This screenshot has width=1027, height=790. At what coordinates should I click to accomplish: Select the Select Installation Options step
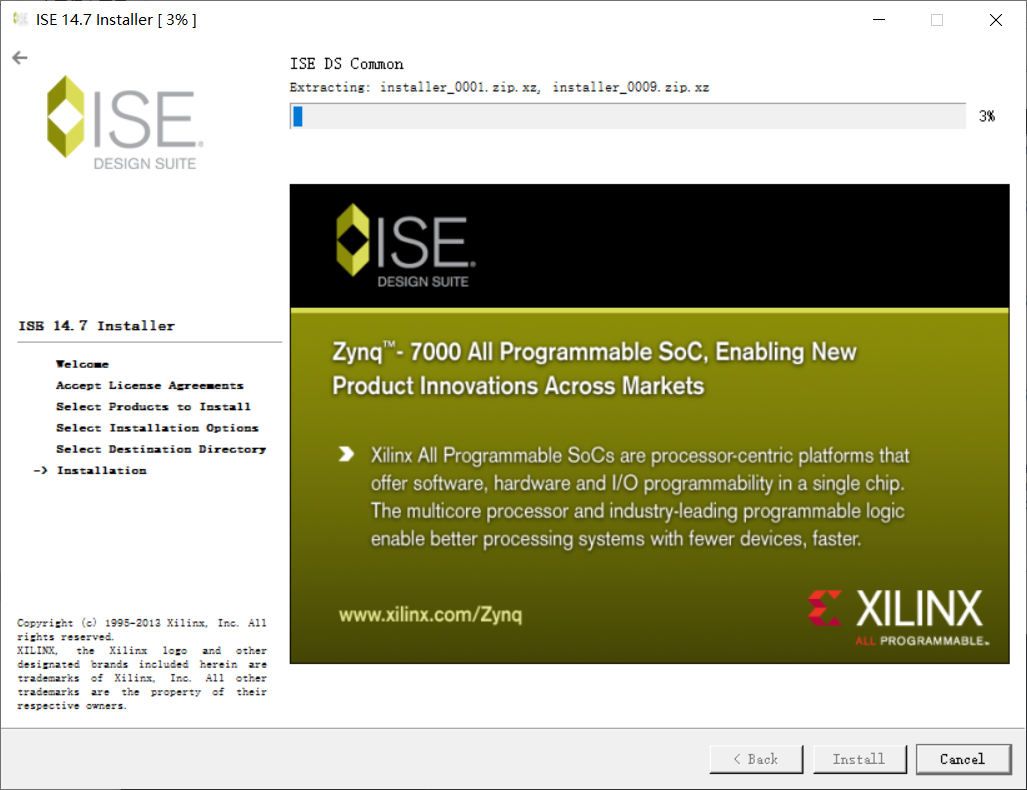[157, 428]
